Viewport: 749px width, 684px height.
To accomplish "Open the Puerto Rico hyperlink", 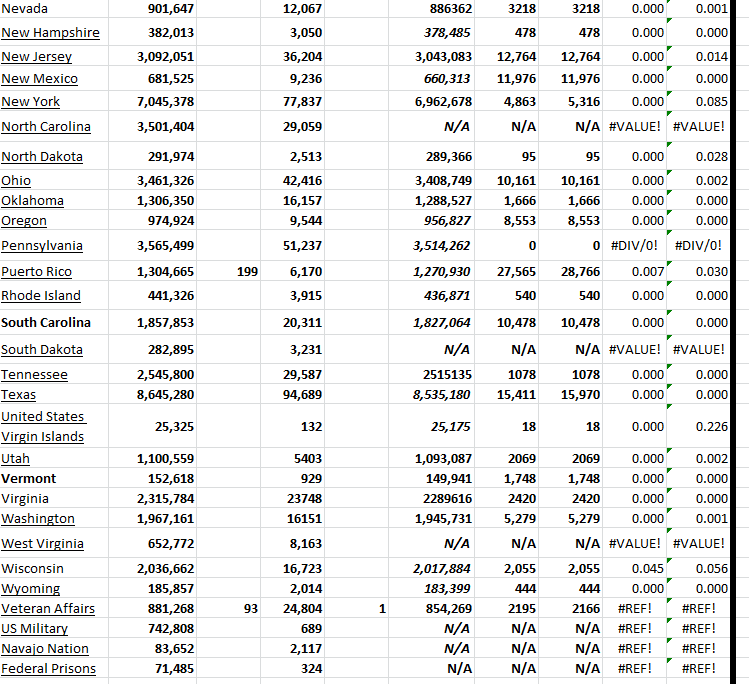I will pyautogui.click(x=37, y=271).
